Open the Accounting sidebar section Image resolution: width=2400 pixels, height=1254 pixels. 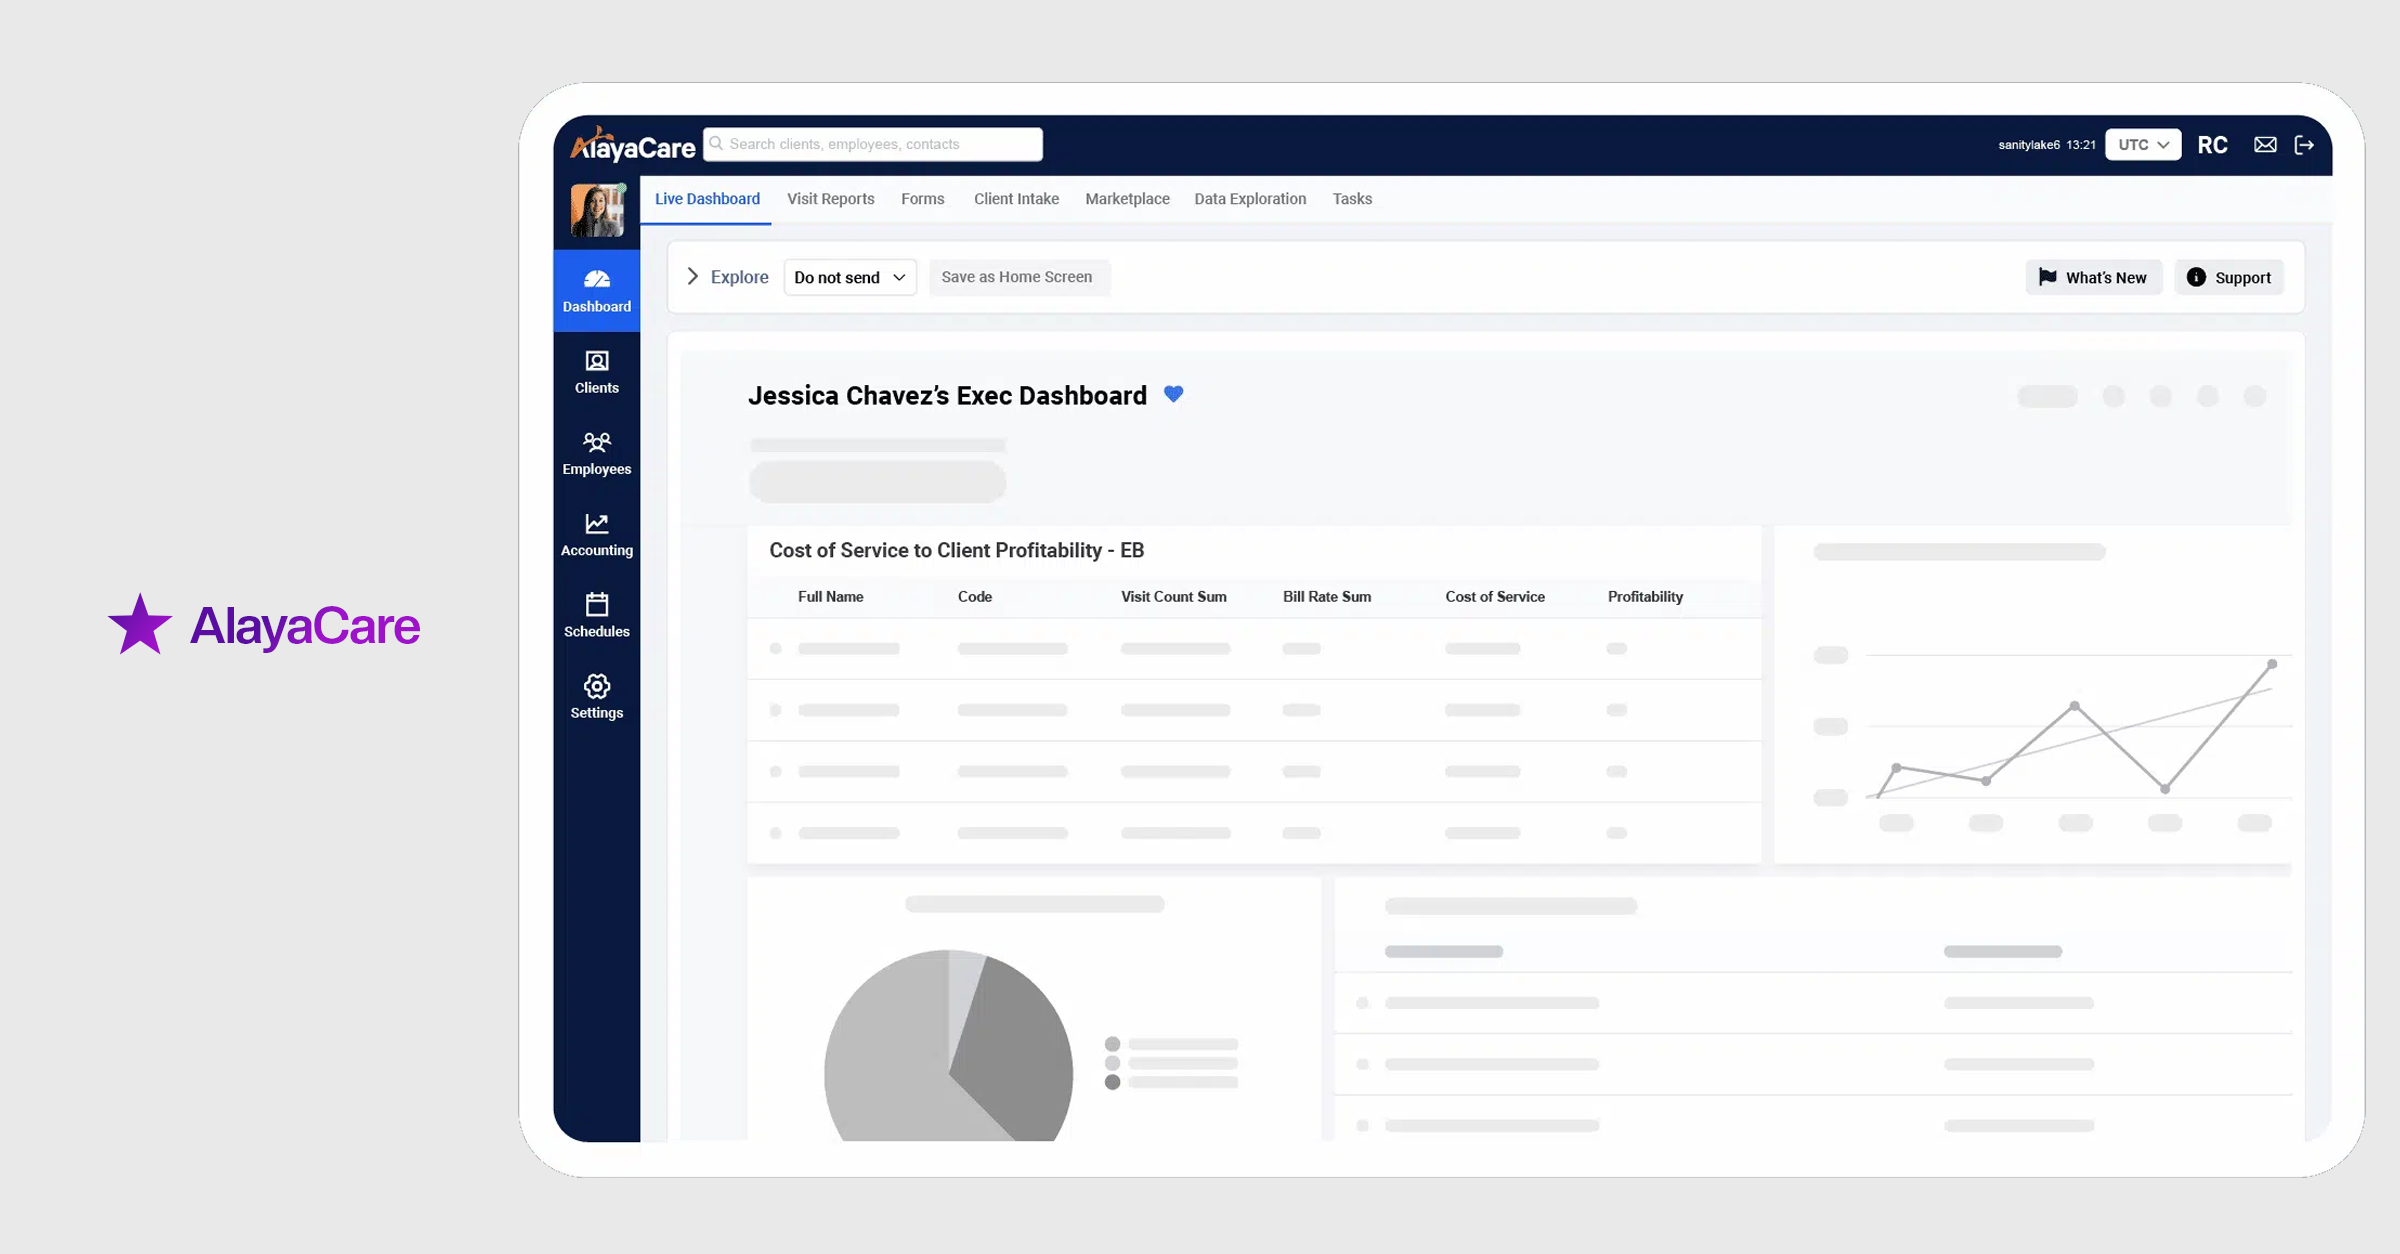(x=596, y=534)
